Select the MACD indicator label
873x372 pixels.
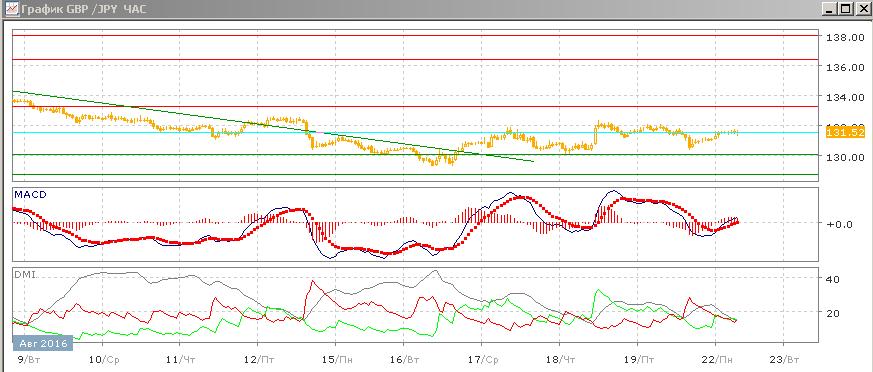pos(31,194)
